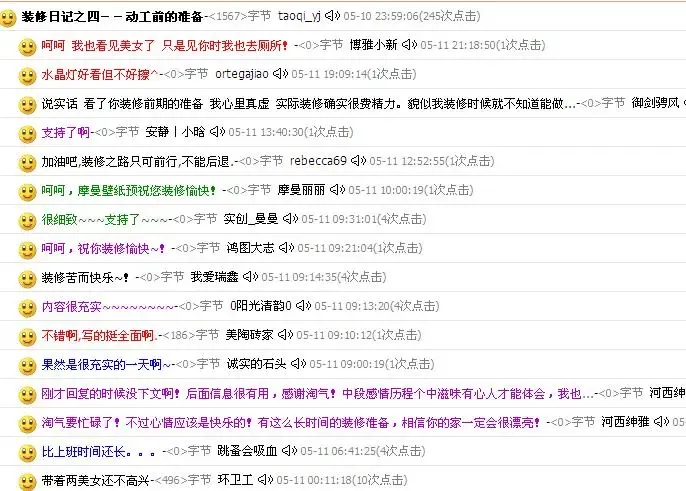This screenshot has height=491, width=686.
Task: Open thread 装修日记之四－－动工前的准备
Action: 112,17
